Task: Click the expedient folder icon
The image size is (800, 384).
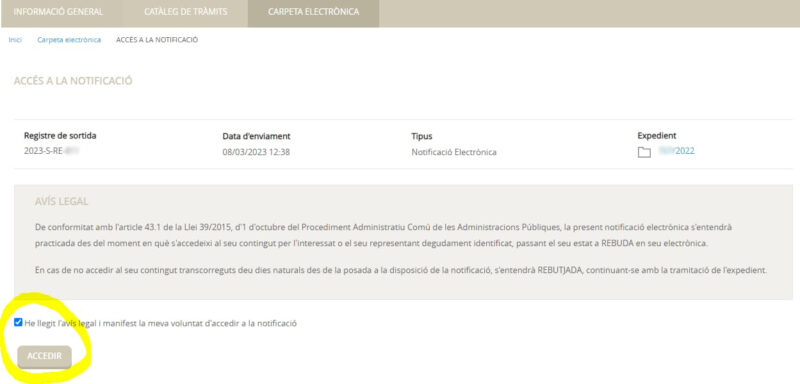Action: coord(644,152)
